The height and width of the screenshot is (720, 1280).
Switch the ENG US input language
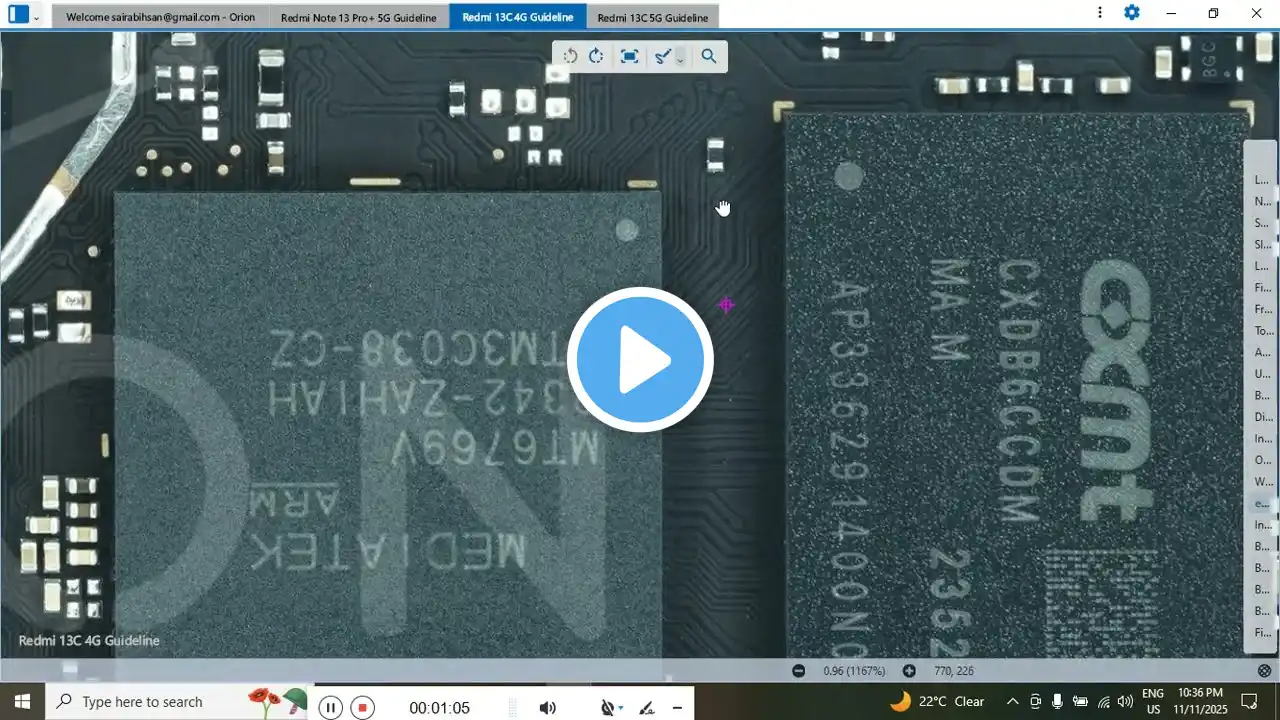(x=1152, y=701)
